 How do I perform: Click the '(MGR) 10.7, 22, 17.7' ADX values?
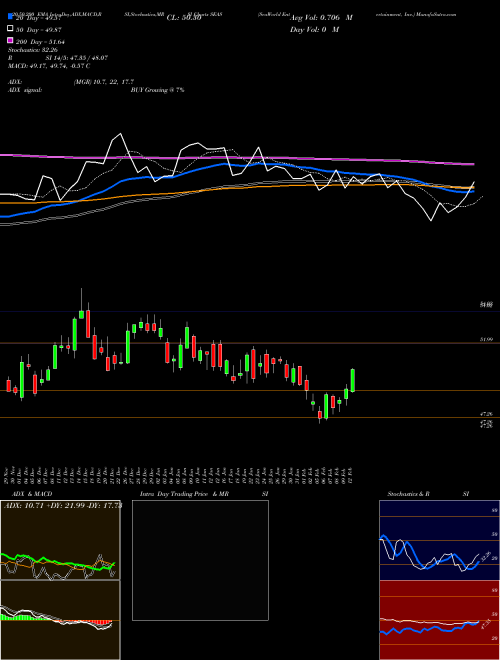pyautogui.click(x=104, y=82)
